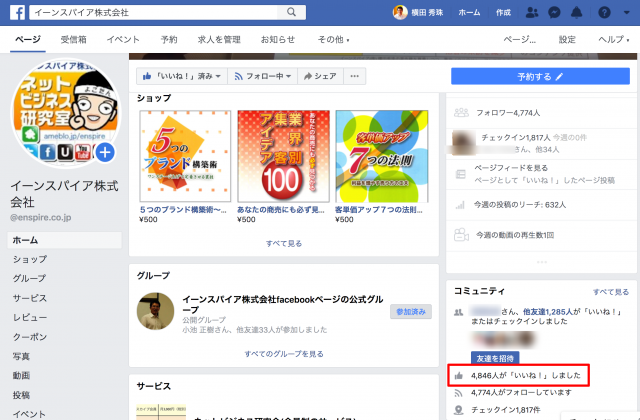Open the three-dots more options button
The height and width of the screenshot is (420, 640).
355,76
